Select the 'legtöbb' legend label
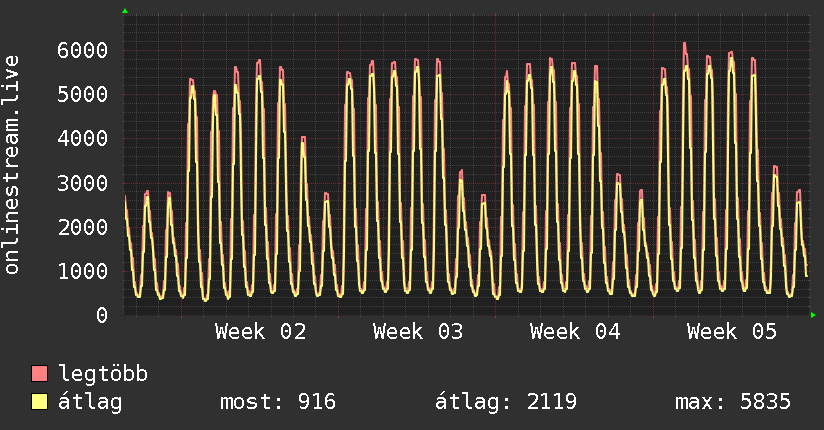The width and height of the screenshot is (824, 430). (103, 374)
